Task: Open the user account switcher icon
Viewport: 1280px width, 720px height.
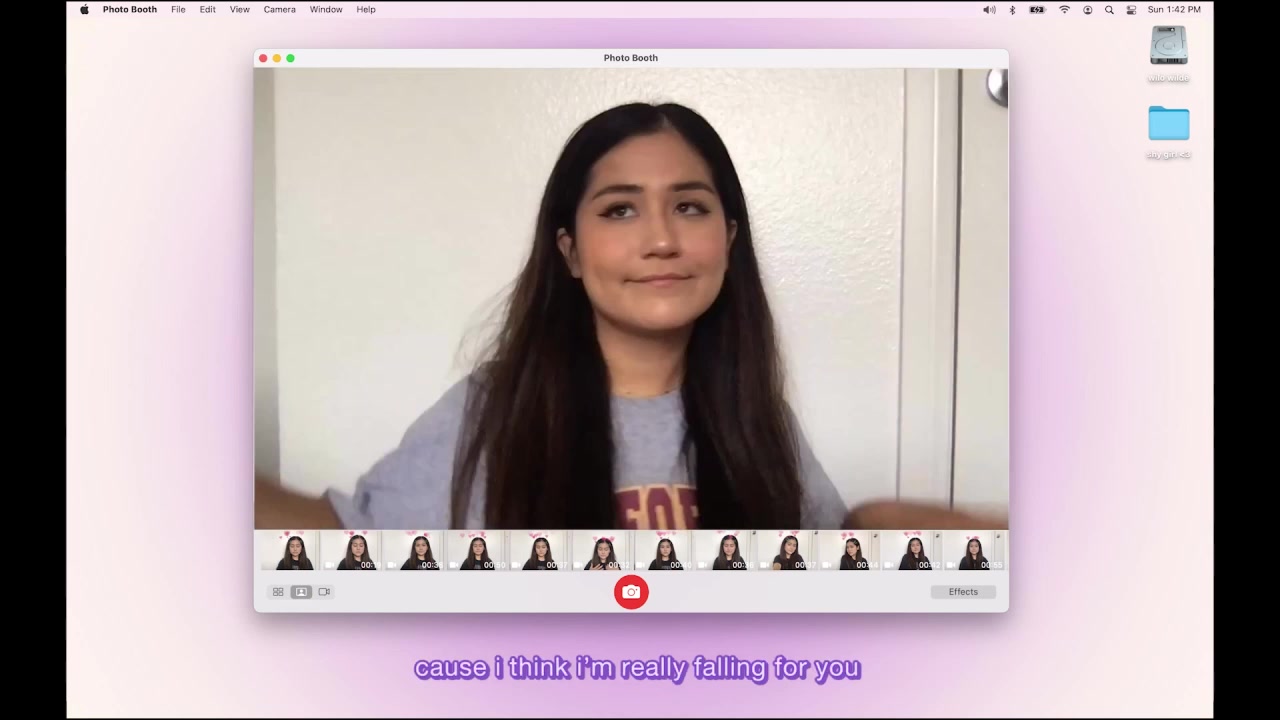Action: 1088,9
